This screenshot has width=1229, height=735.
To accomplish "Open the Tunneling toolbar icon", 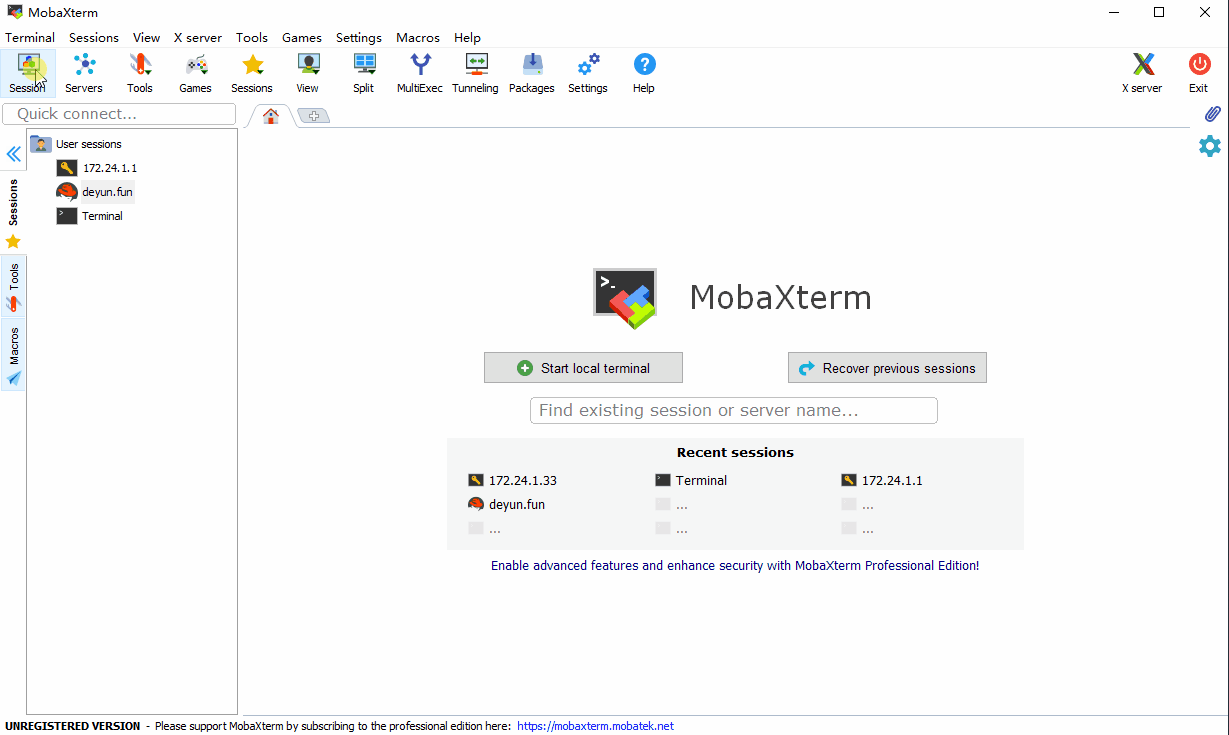I will coord(476,73).
